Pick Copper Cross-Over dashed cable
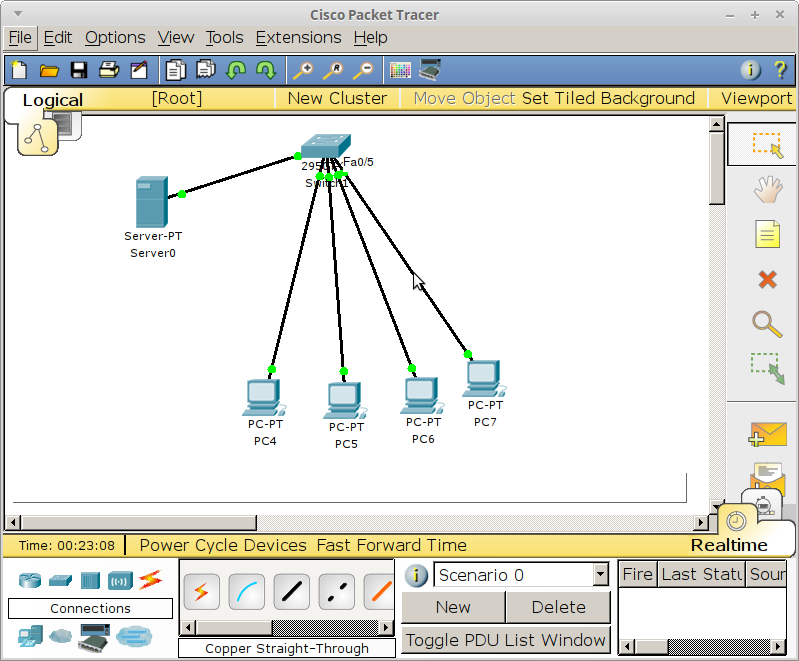The width and height of the screenshot is (799, 661). (x=336, y=592)
